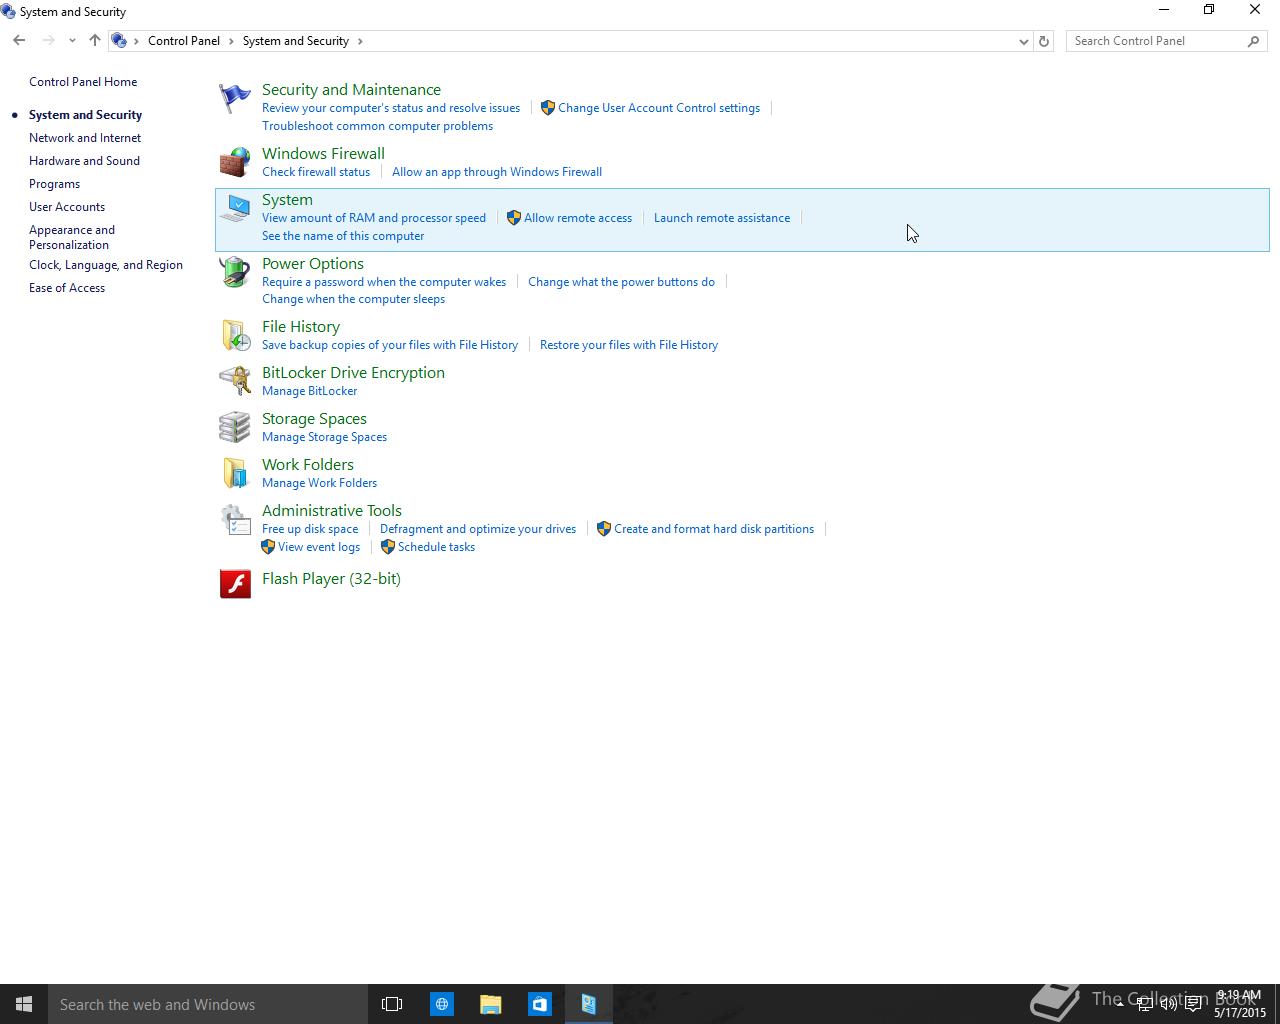Open File Explorer from the taskbar
The width and height of the screenshot is (1280, 1024).
[490, 1004]
